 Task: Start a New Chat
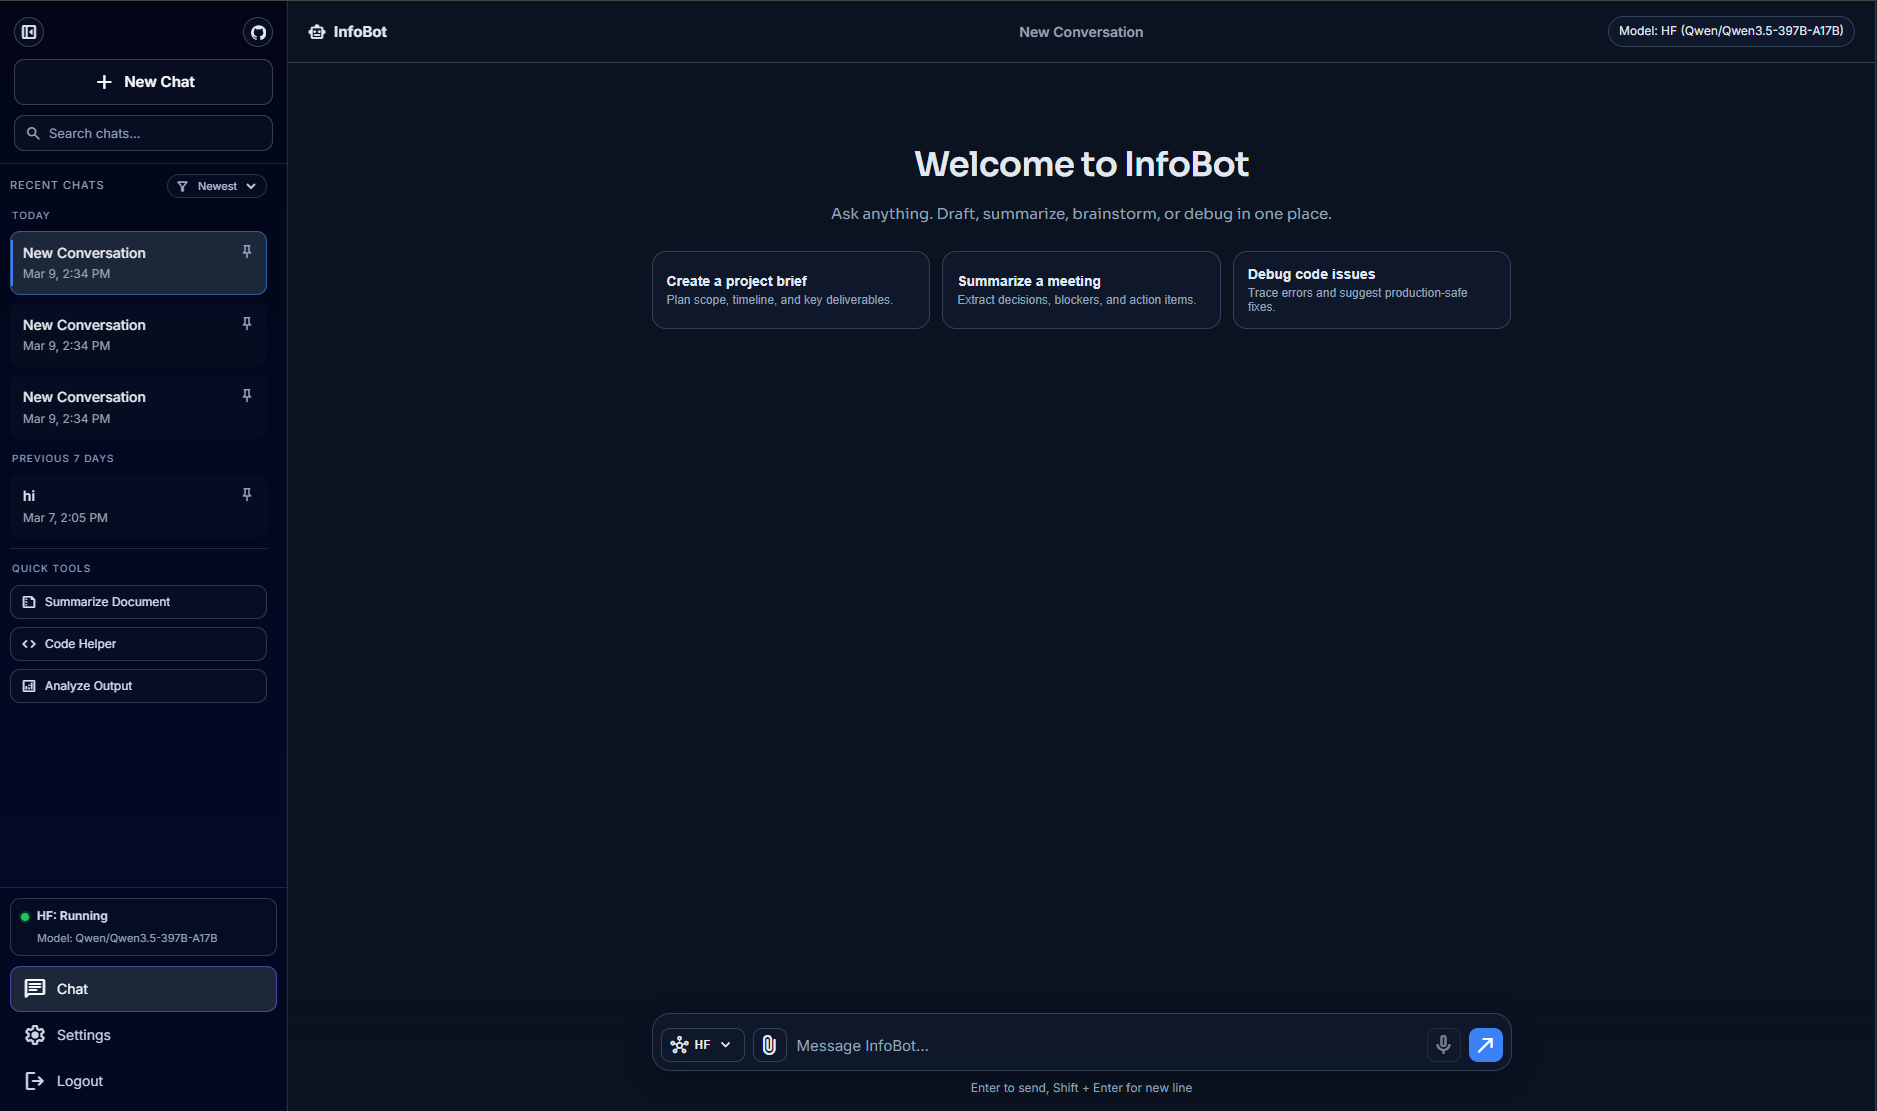click(x=143, y=81)
